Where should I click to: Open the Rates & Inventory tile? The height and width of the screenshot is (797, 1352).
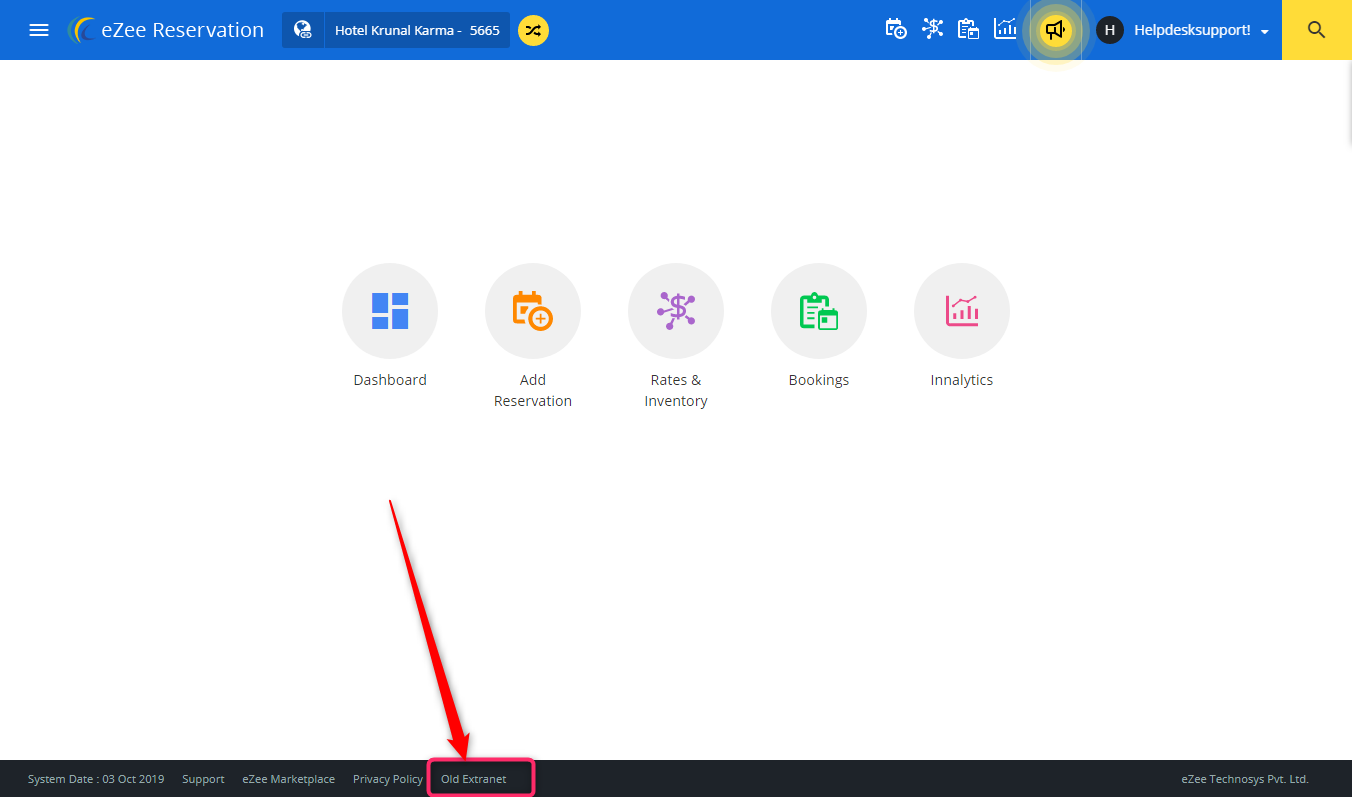676,311
